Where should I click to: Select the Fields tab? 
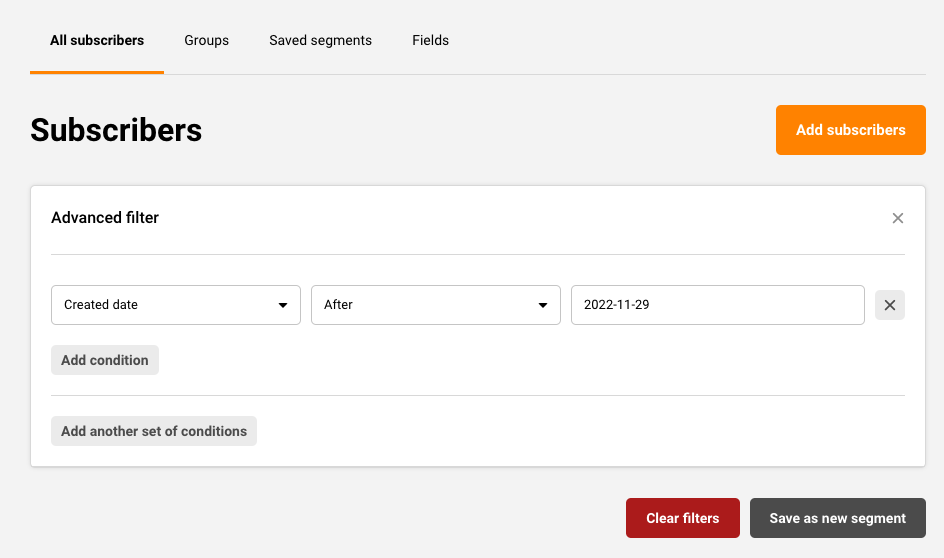[430, 41]
